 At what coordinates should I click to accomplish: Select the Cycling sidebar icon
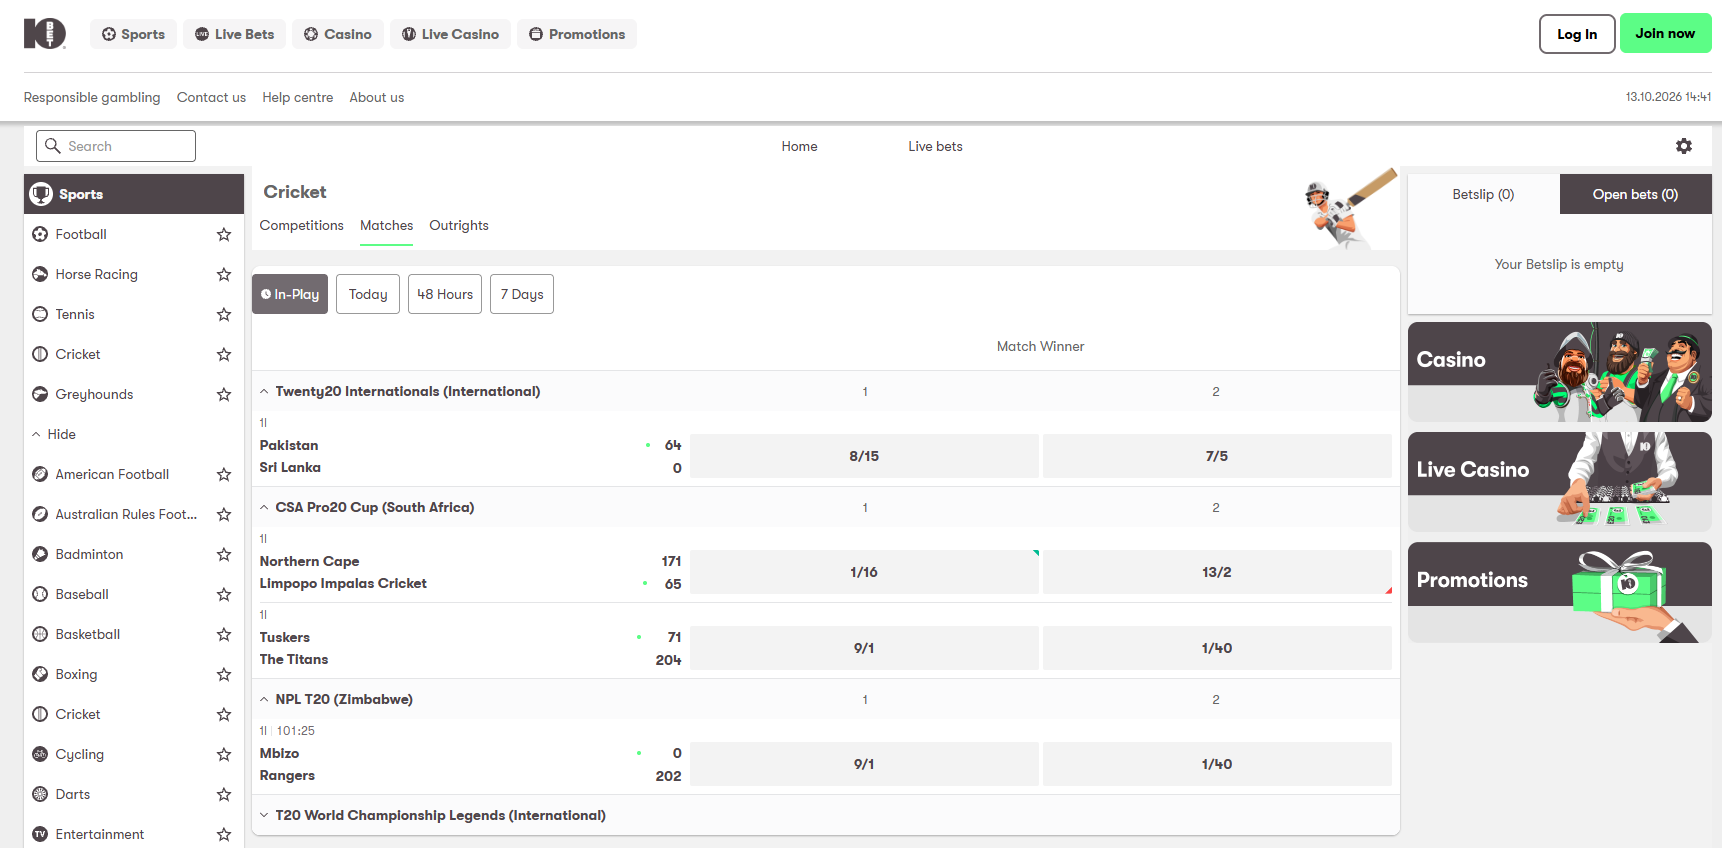click(40, 754)
